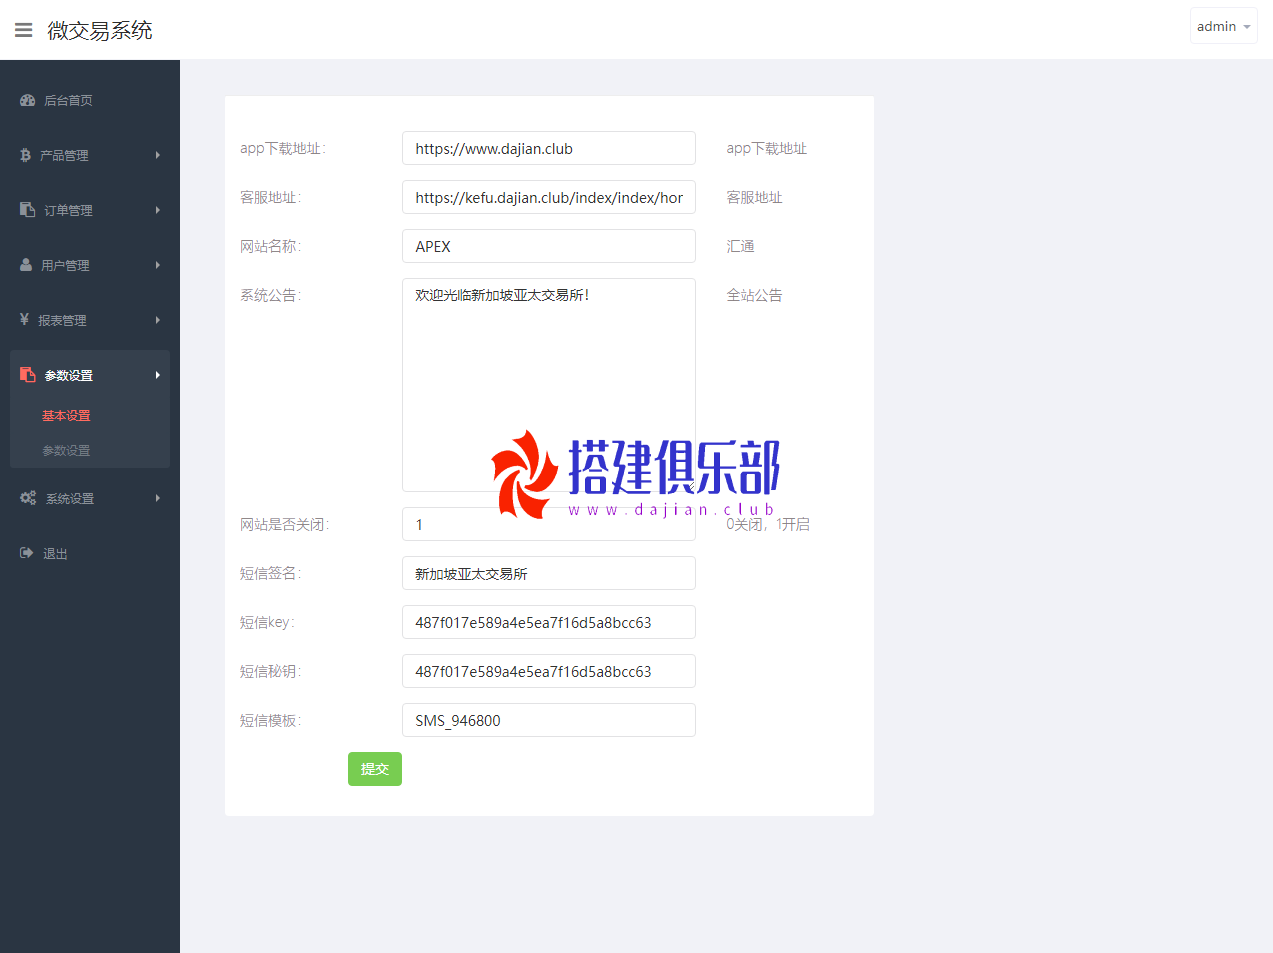Click the user icon beside 用户管理
1273x953 pixels.
(x=26, y=265)
